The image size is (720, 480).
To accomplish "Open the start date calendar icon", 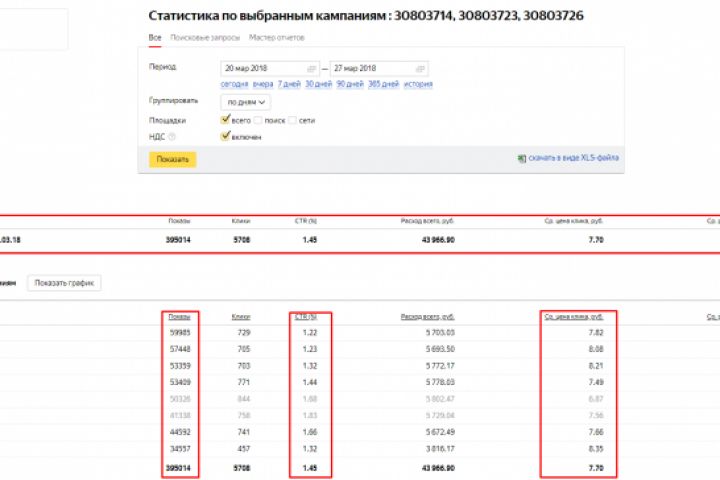I will (311, 69).
